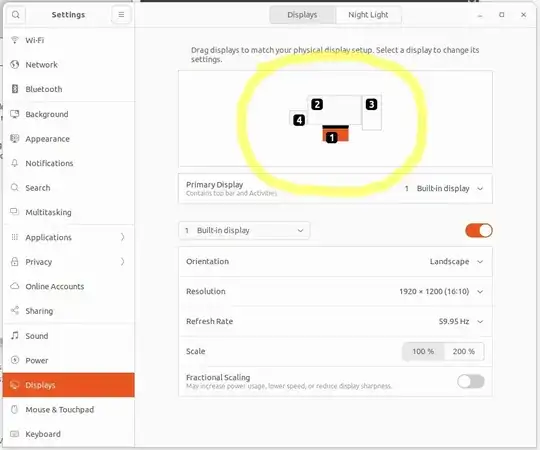
Task: Select 200 % scale option
Action: 464,351
